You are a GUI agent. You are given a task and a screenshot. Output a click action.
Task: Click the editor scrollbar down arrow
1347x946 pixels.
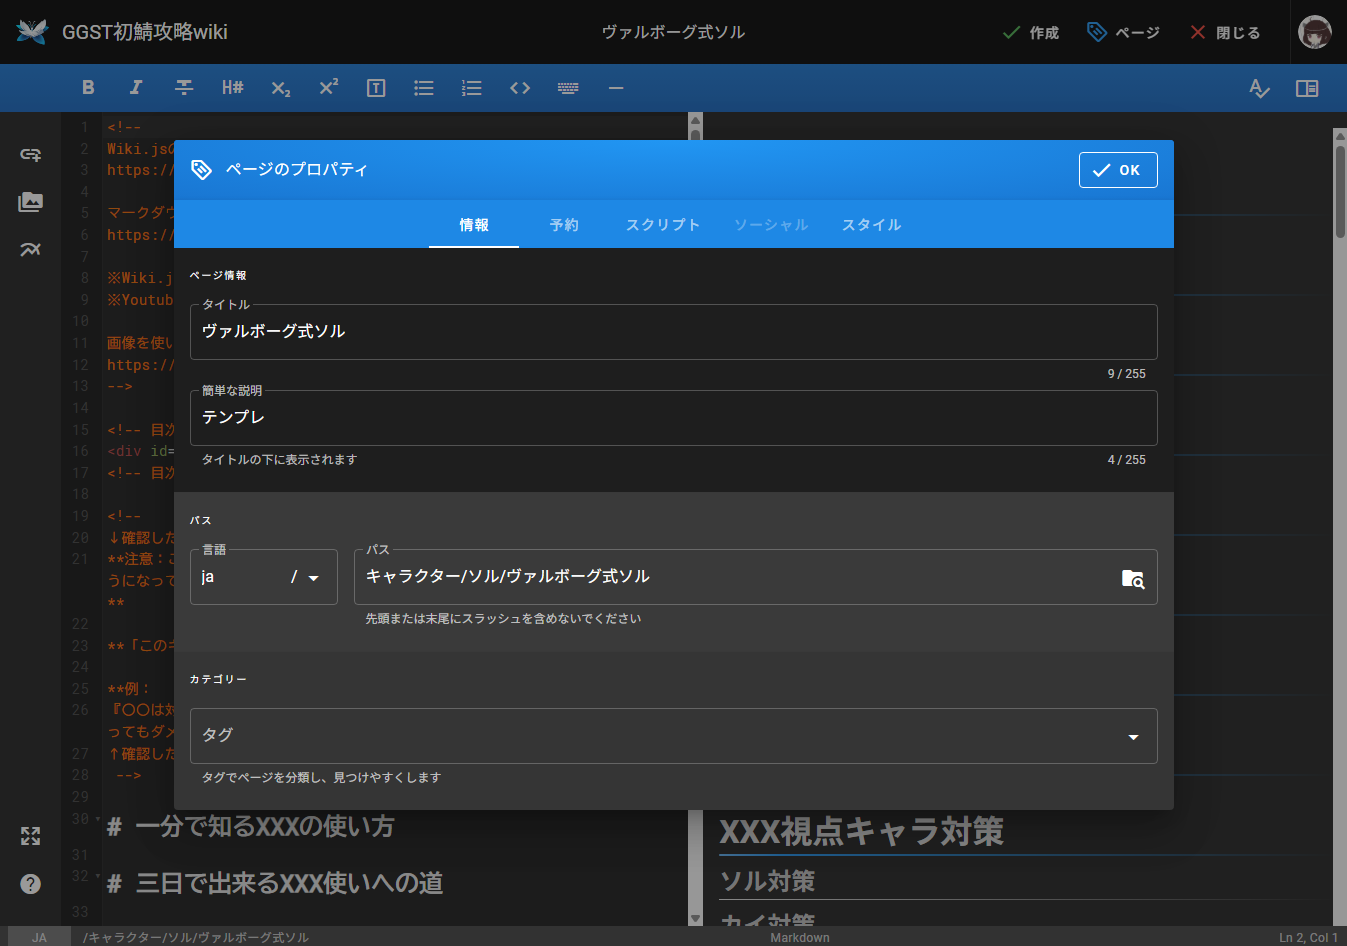pos(696,919)
